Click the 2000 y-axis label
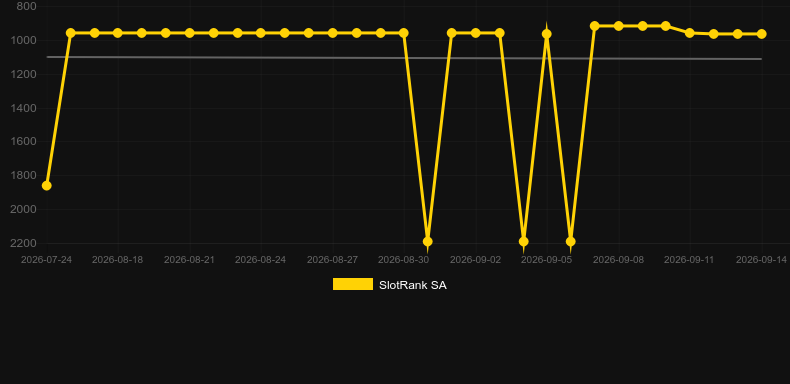This screenshot has width=790, height=384. 23,209
